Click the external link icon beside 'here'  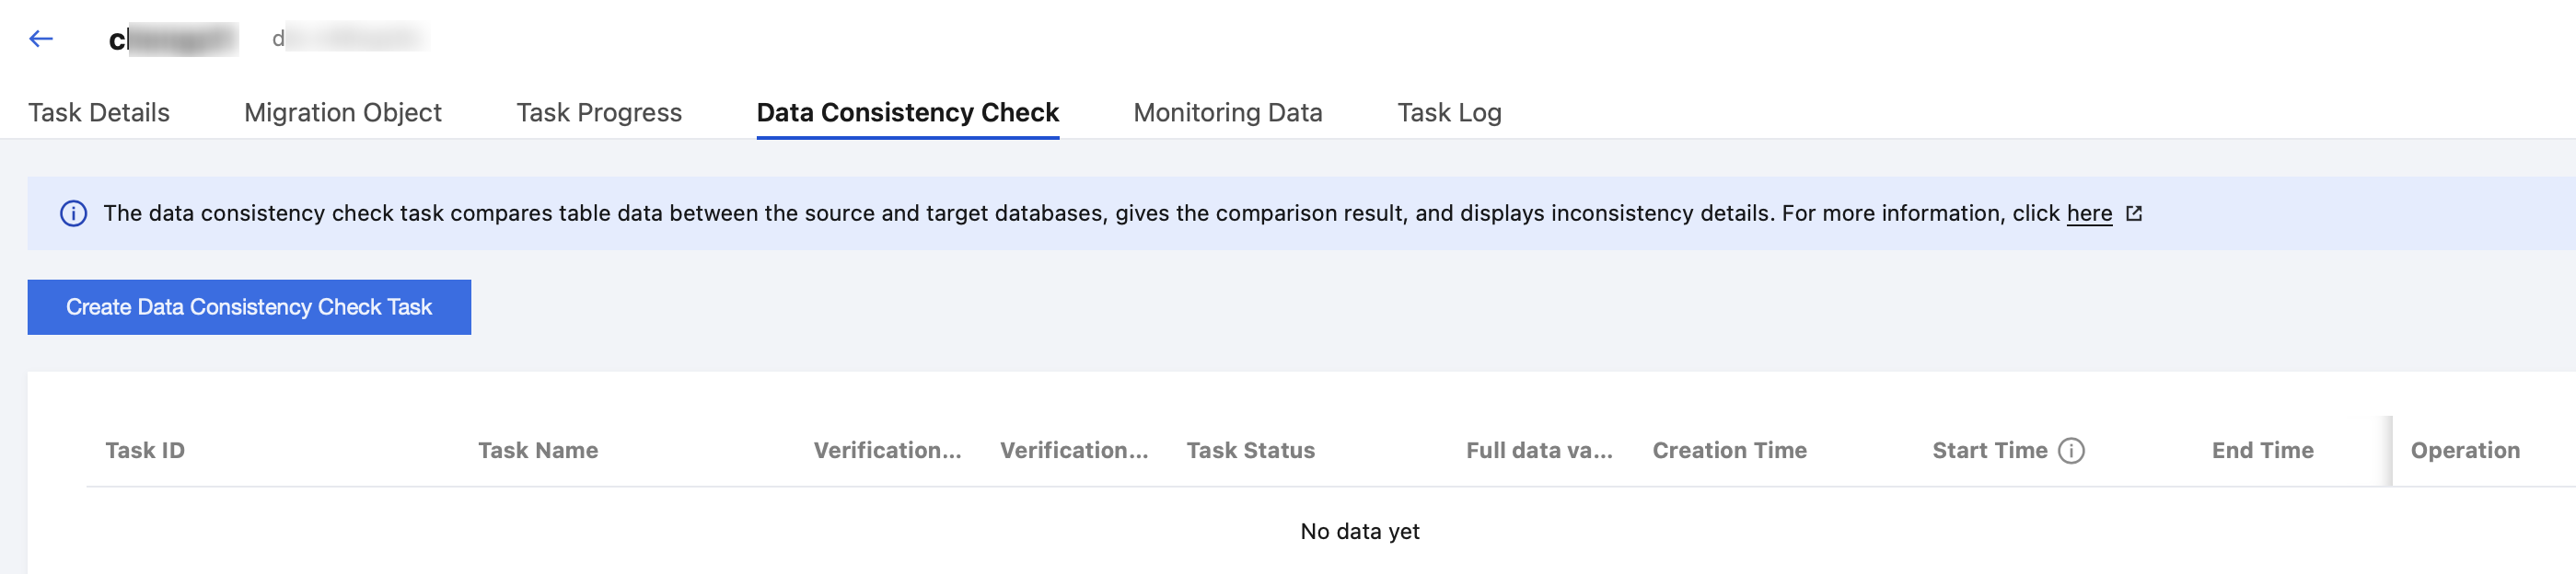click(x=2134, y=213)
